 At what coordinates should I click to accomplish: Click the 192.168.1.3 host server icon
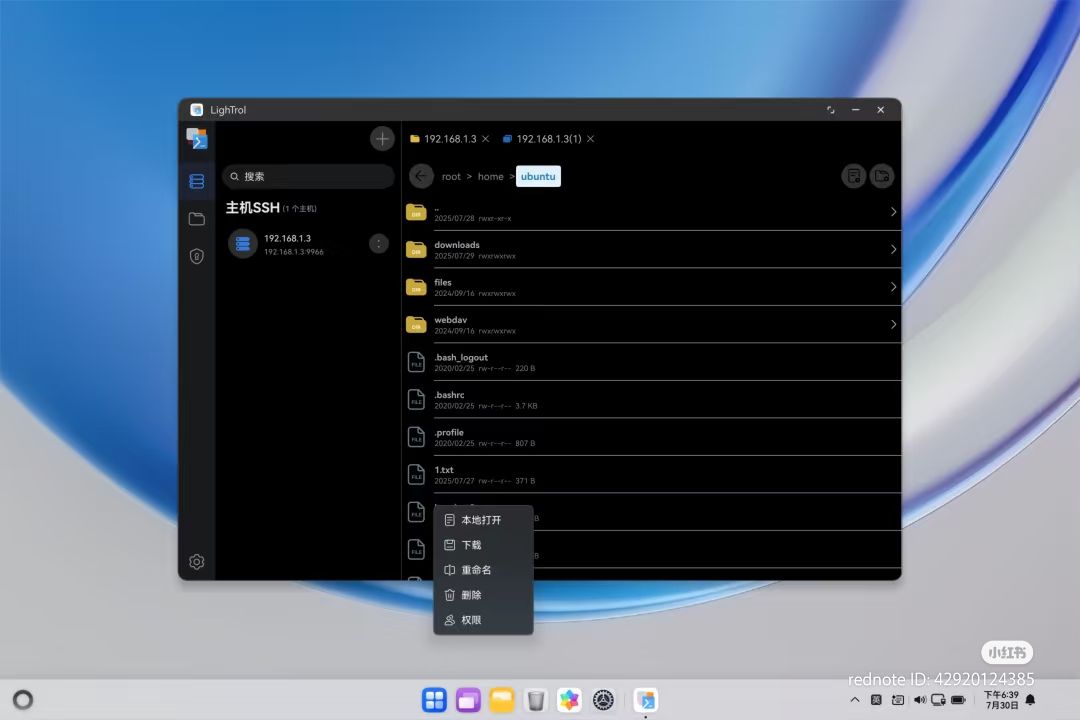[x=242, y=244]
